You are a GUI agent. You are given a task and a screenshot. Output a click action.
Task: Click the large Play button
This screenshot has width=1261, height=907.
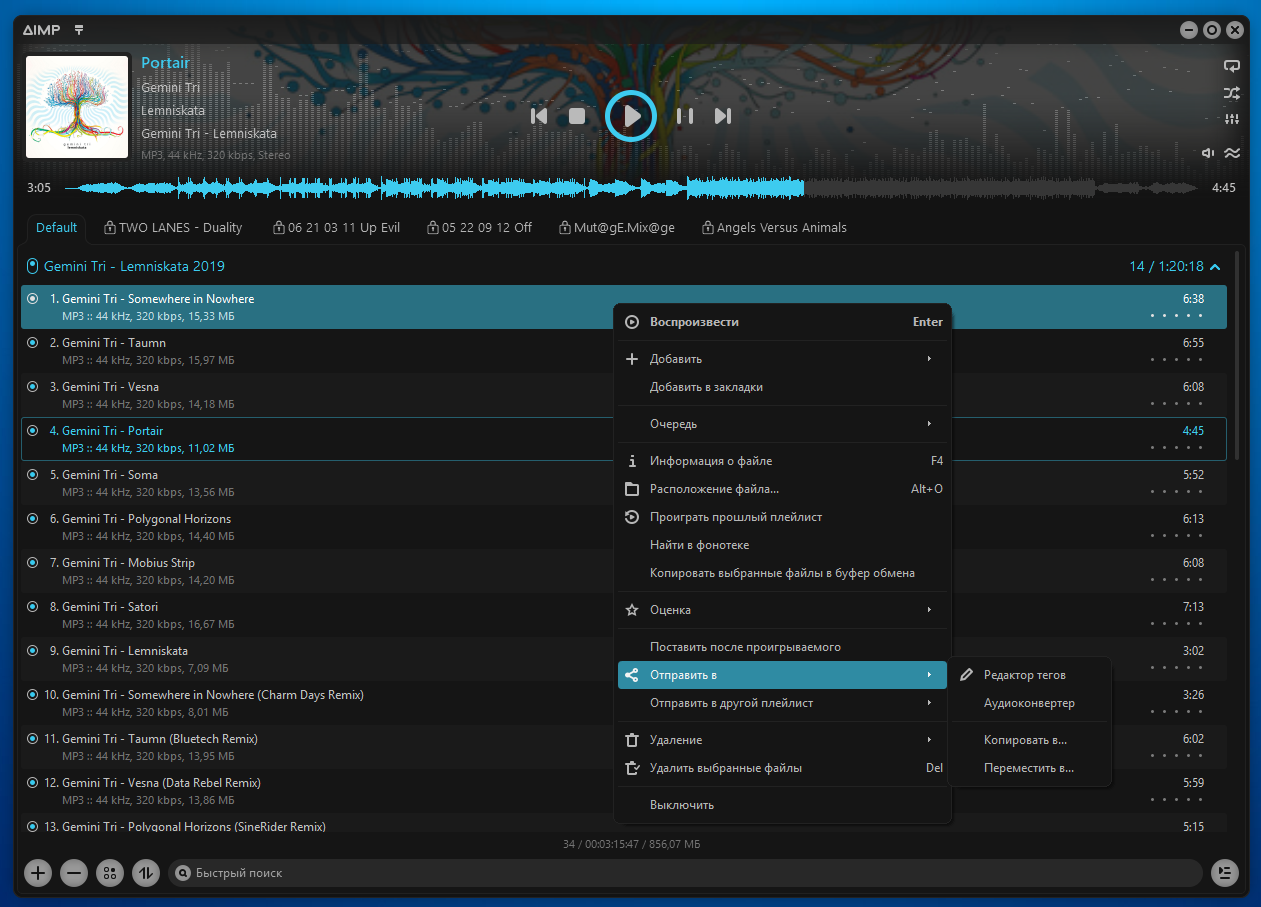click(x=630, y=116)
